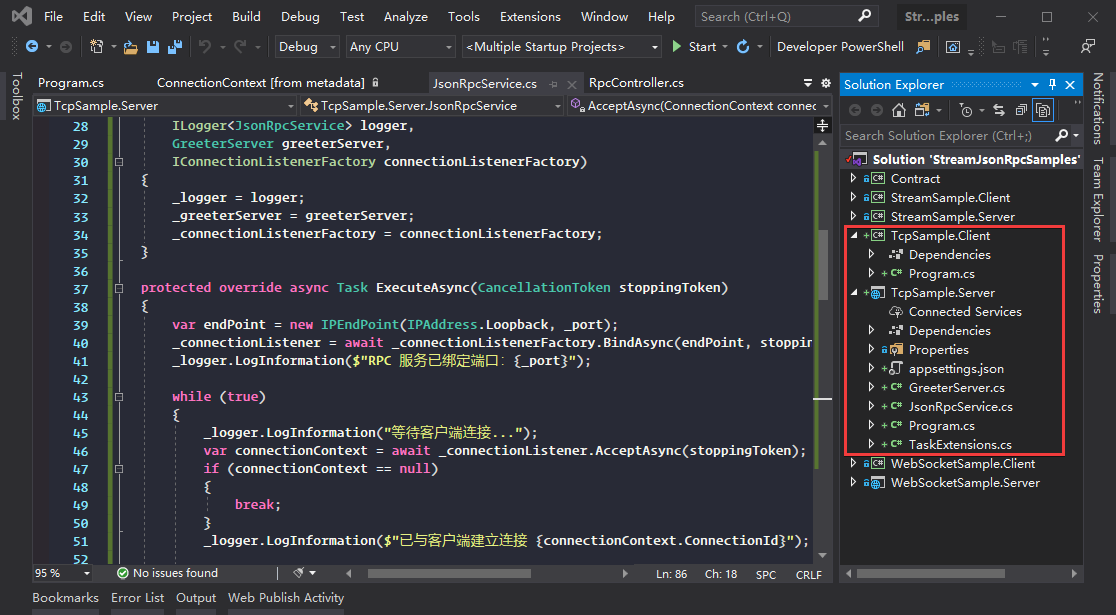Open the Developer PowerShell from the toolbar
The image size is (1116, 615).
840,46
